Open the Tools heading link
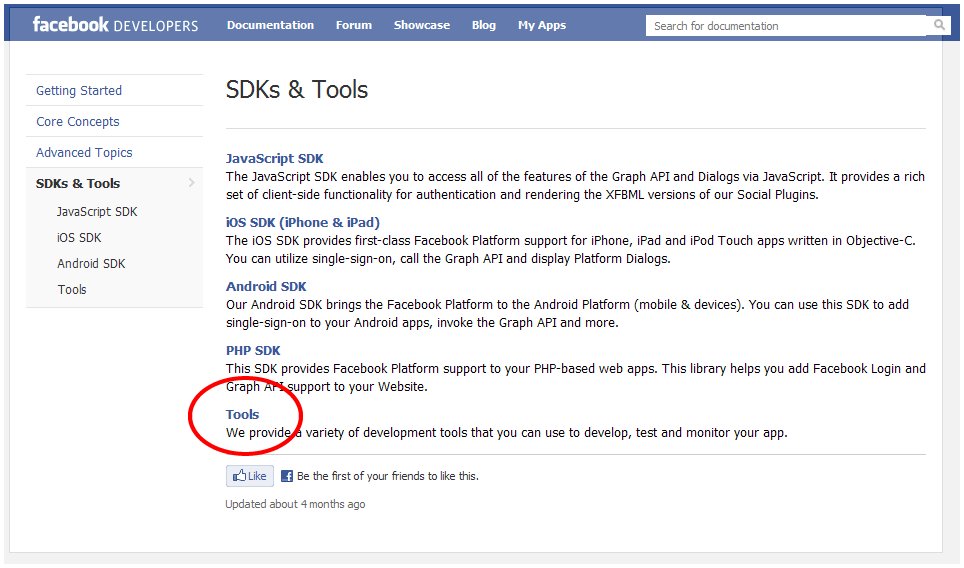The width and height of the screenshot is (964, 568). pyautogui.click(x=242, y=414)
